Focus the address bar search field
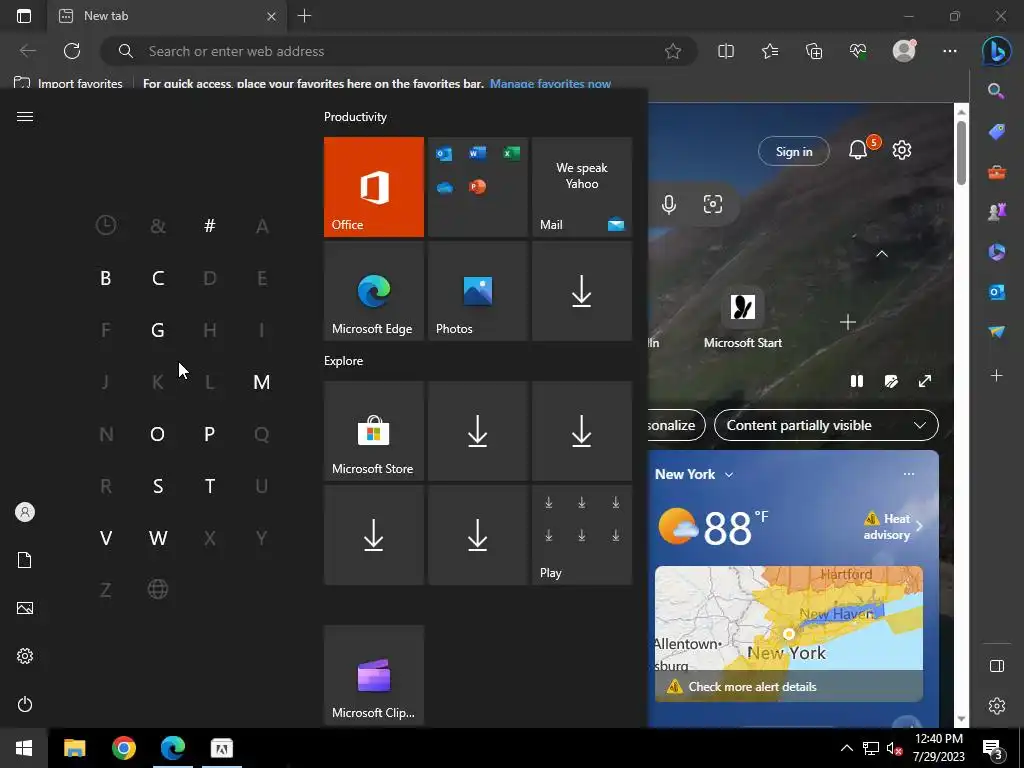 point(398,51)
